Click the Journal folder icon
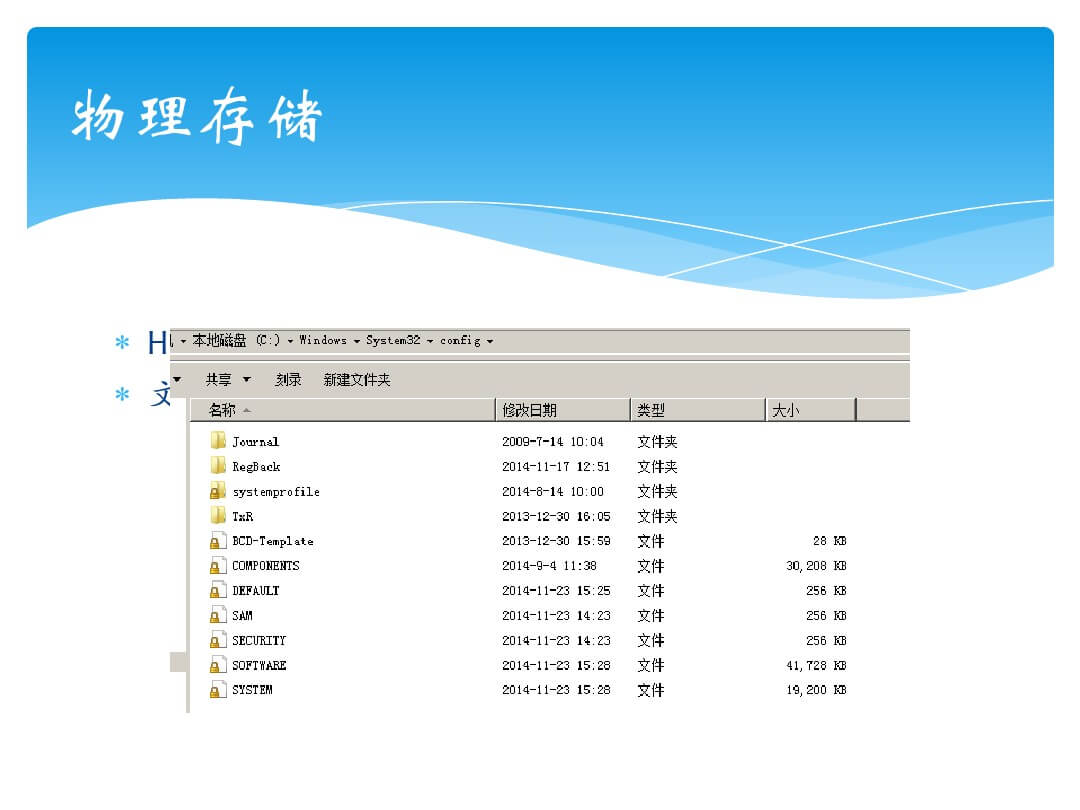The image size is (1080, 810). click(x=218, y=441)
